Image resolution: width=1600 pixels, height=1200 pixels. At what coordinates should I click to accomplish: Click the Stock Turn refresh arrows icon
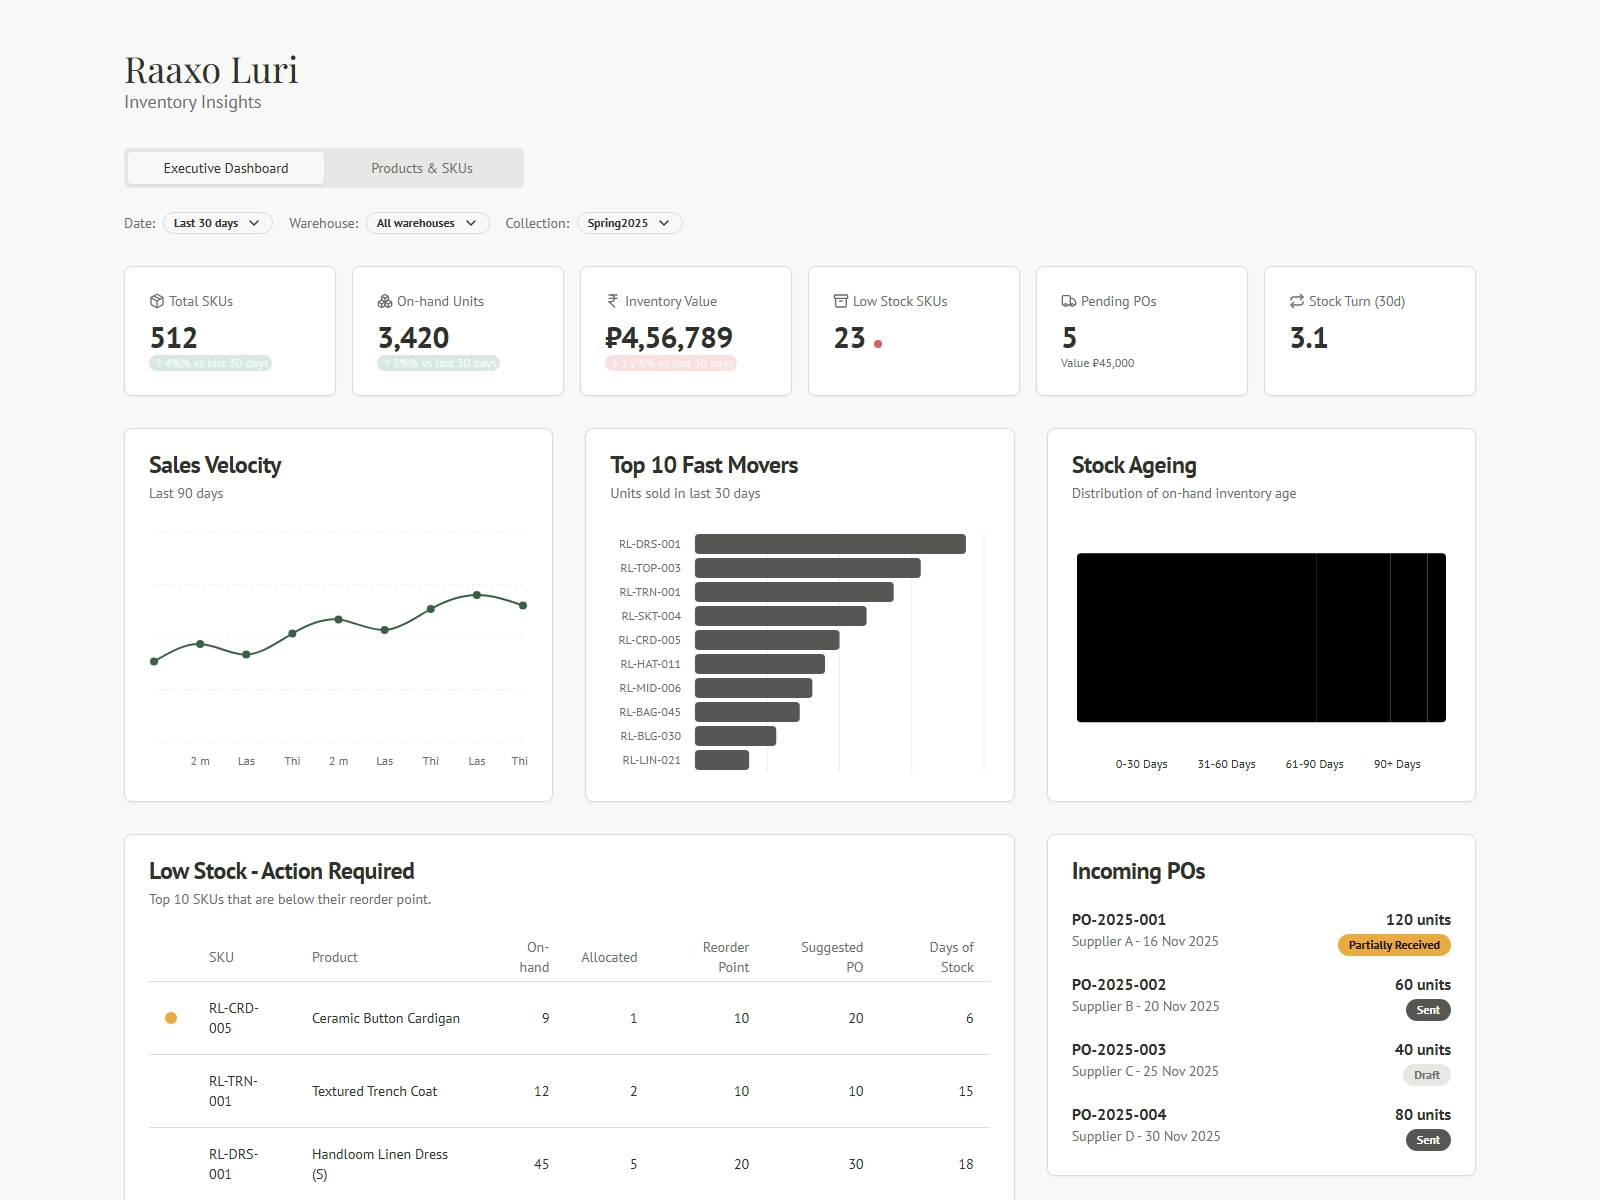tap(1295, 301)
